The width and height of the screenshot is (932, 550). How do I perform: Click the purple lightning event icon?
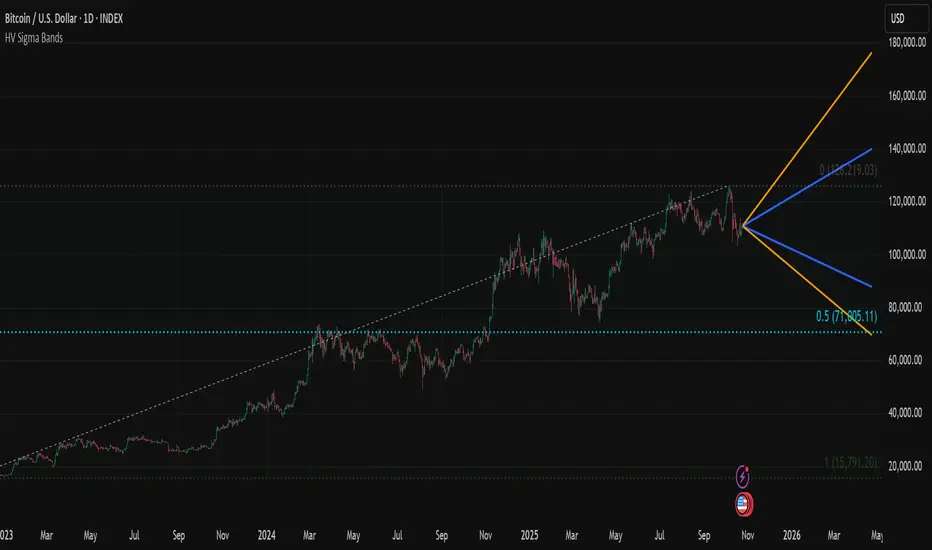point(742,476)
